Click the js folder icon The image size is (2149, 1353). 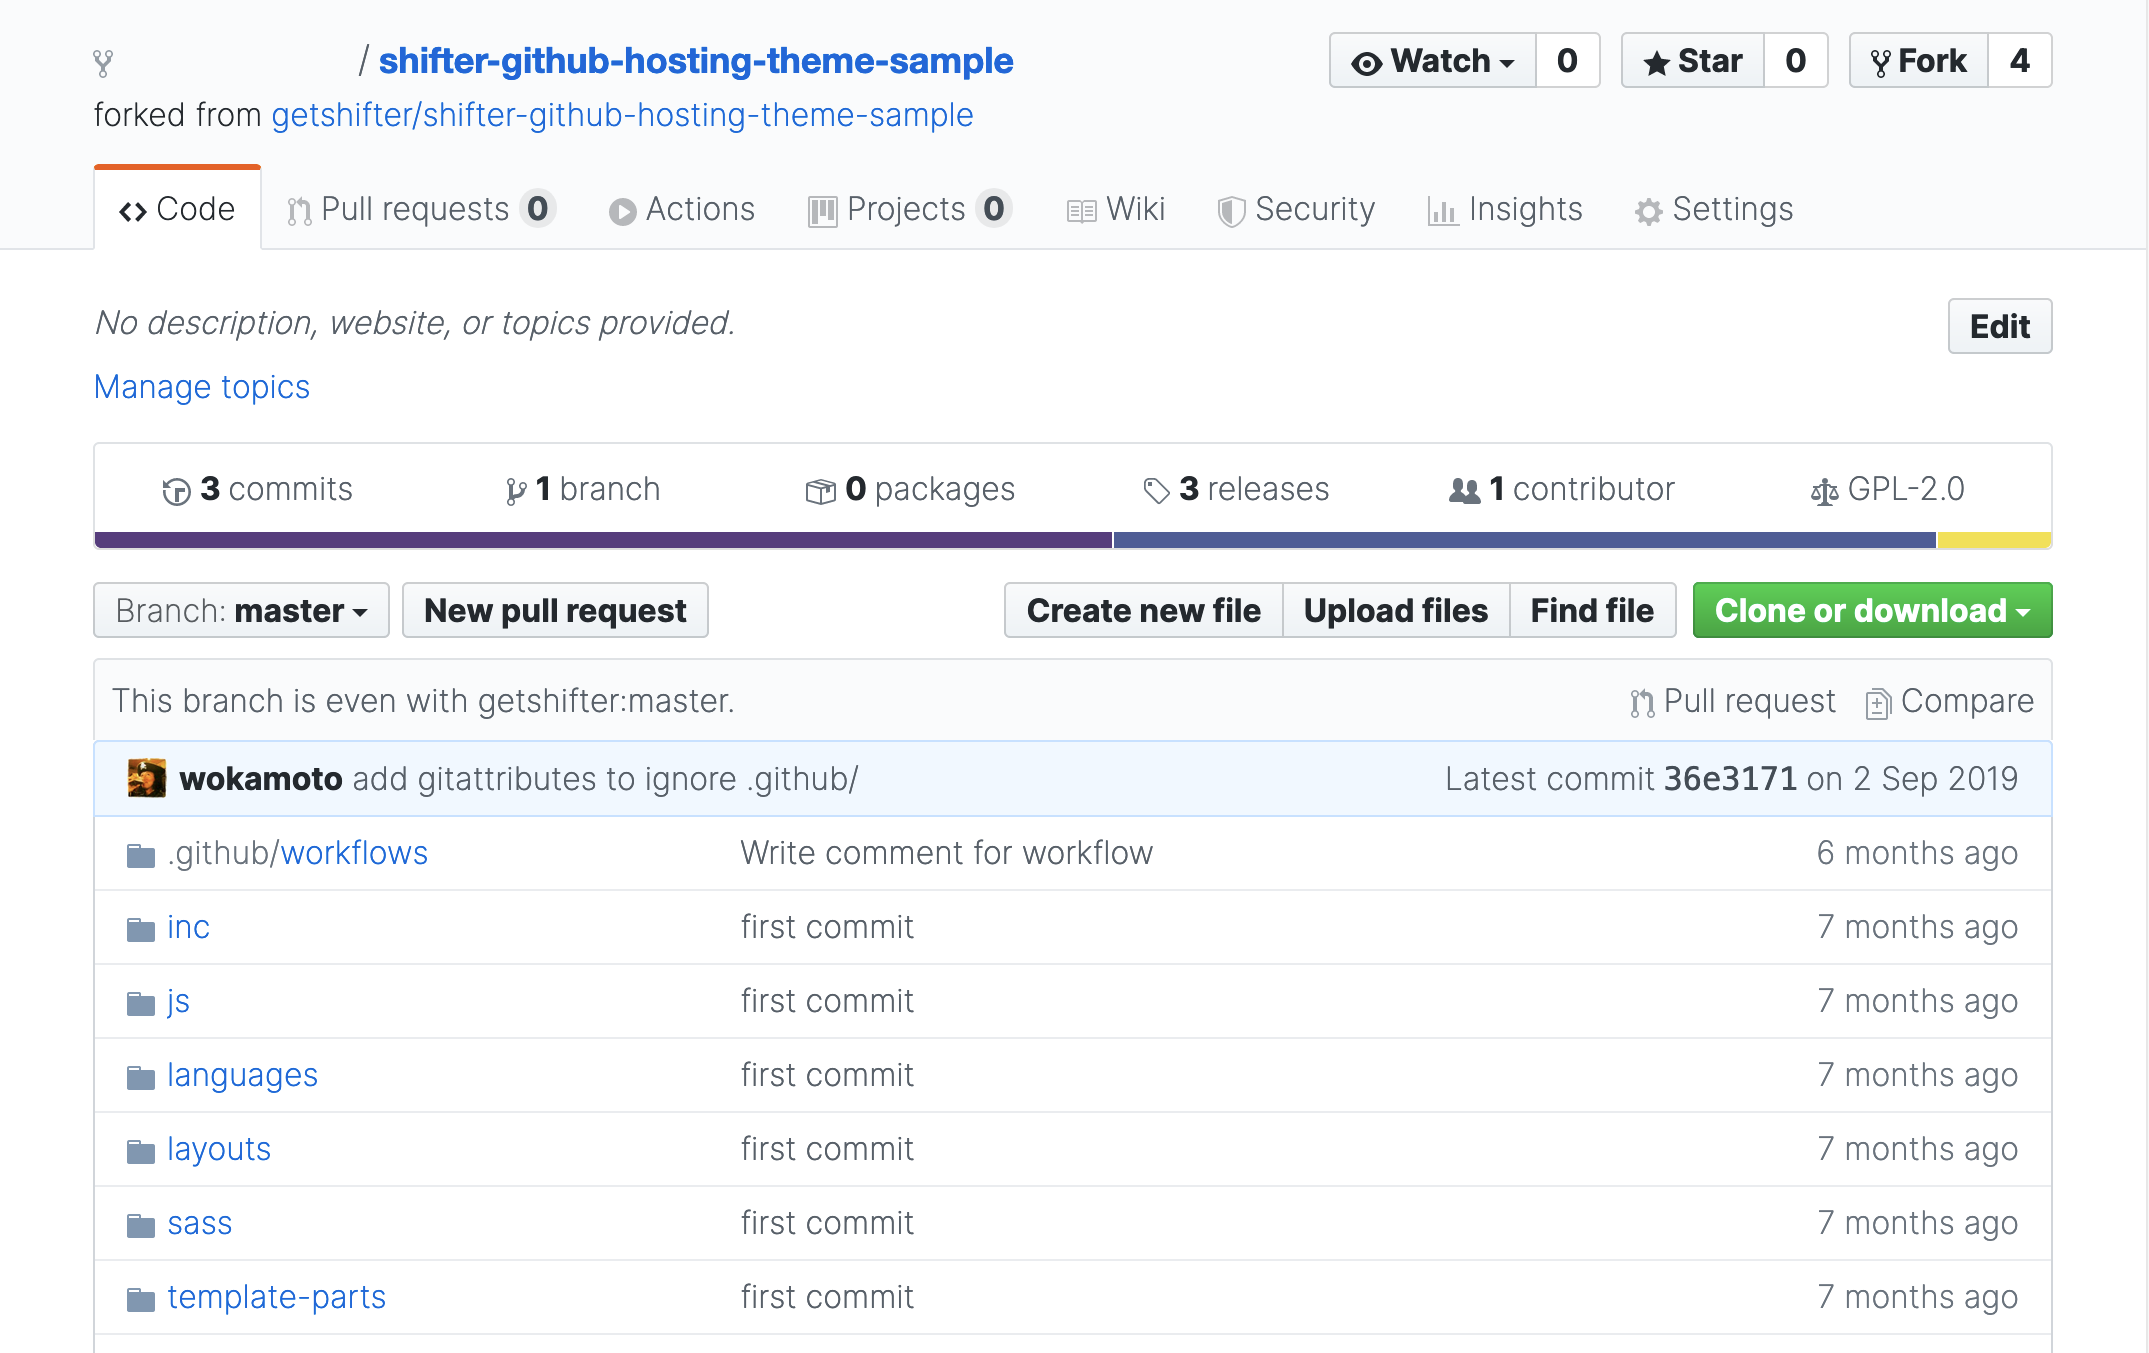point(141,1003)
